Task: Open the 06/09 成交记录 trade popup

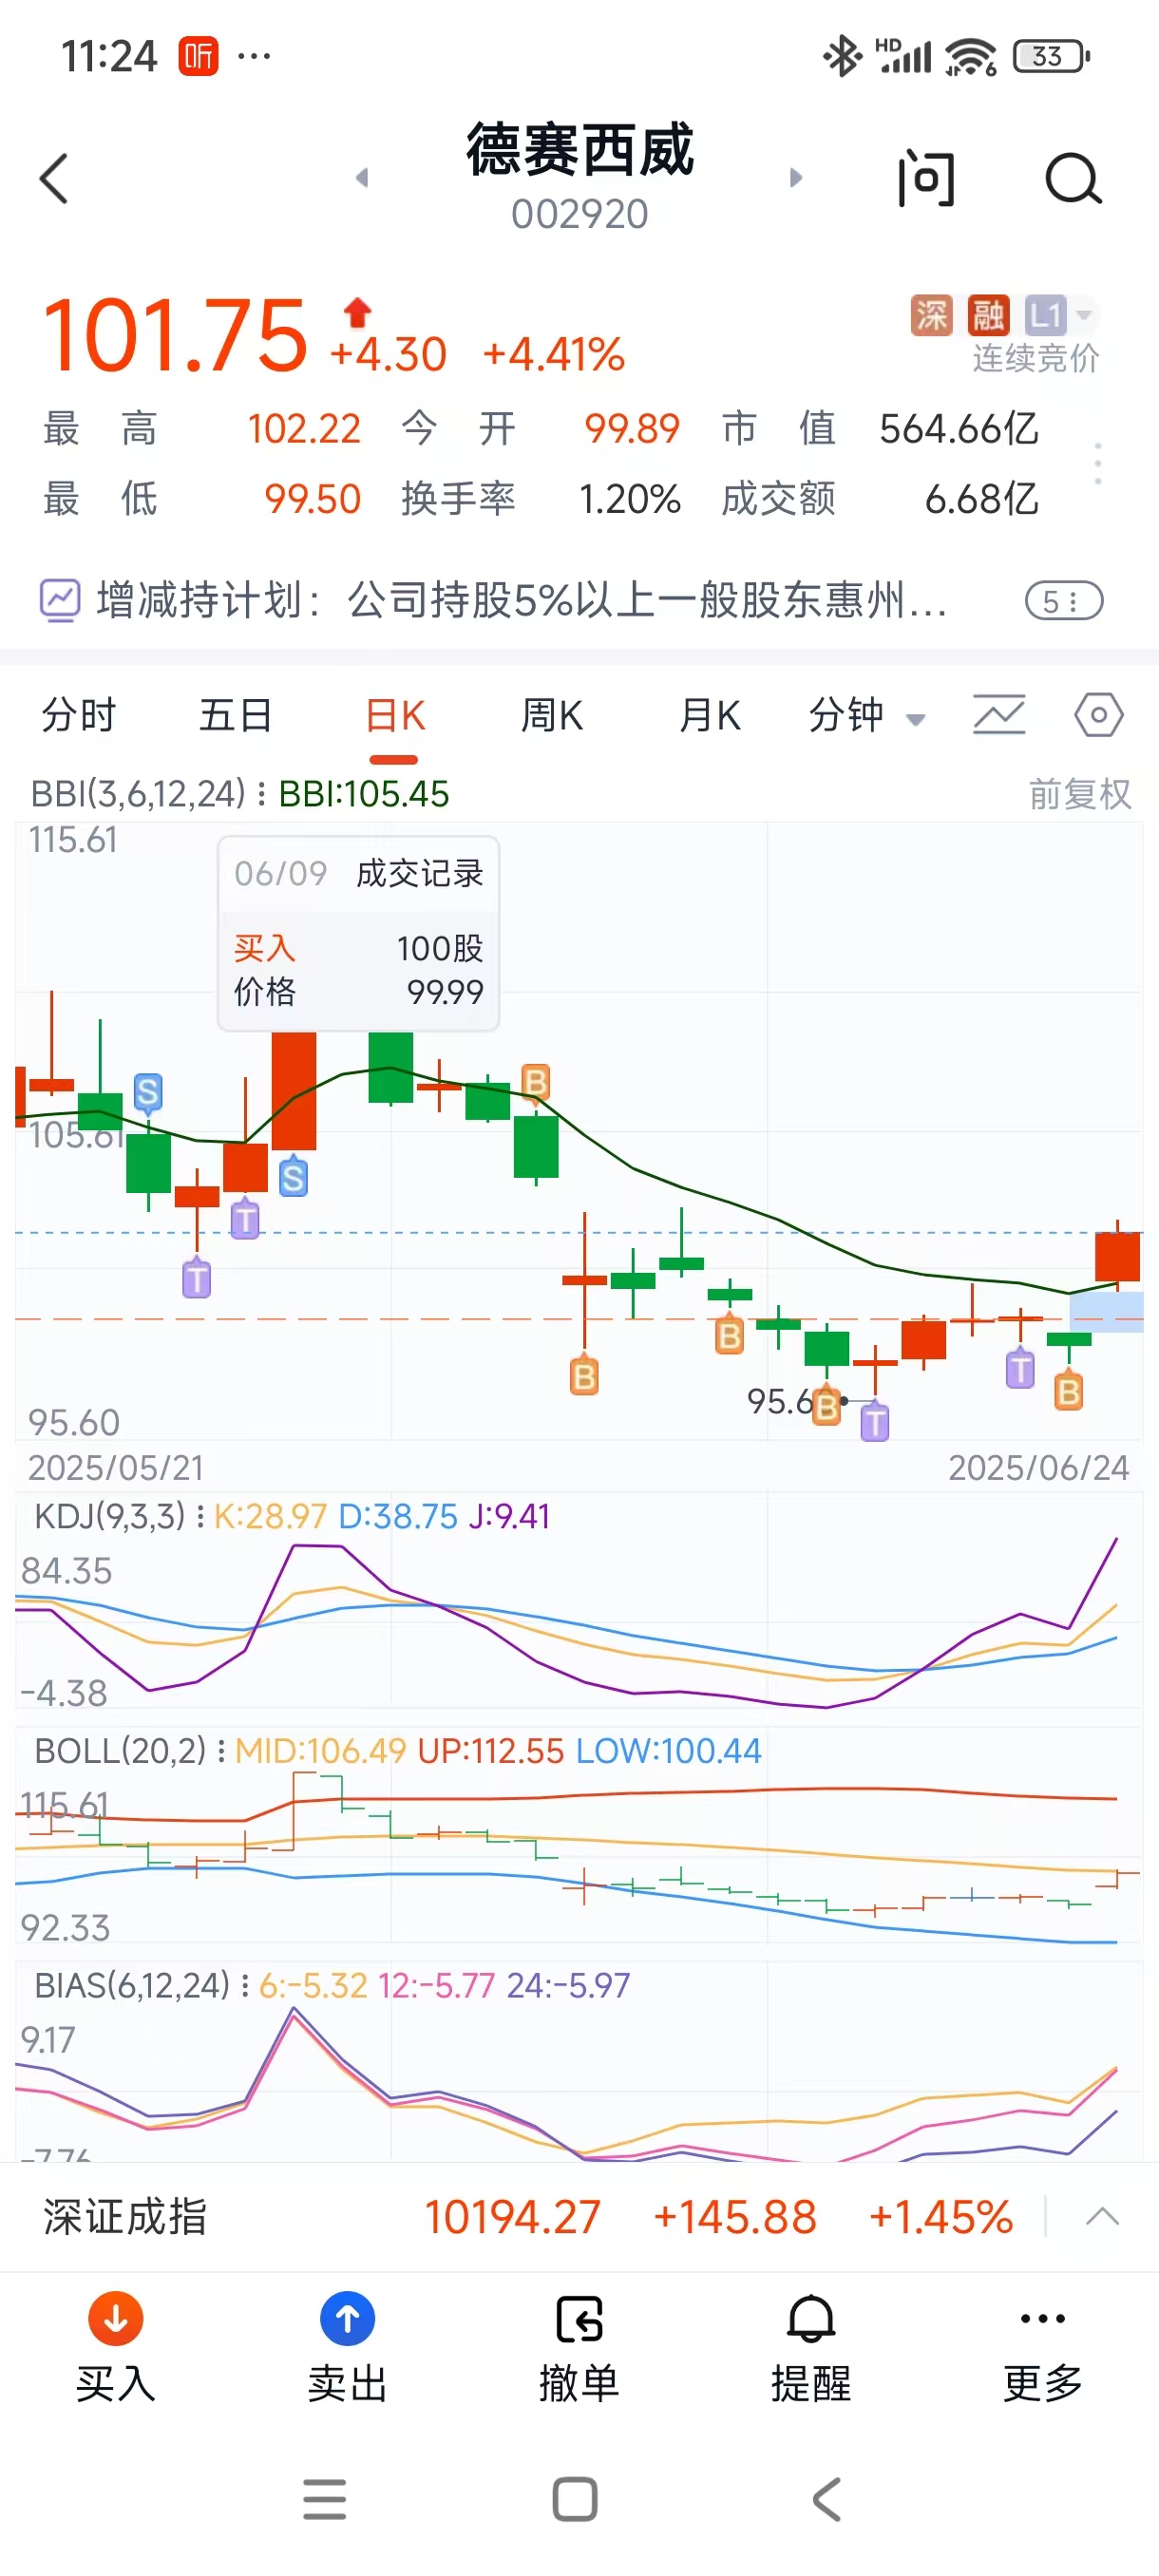Action: tap(358, 933)
